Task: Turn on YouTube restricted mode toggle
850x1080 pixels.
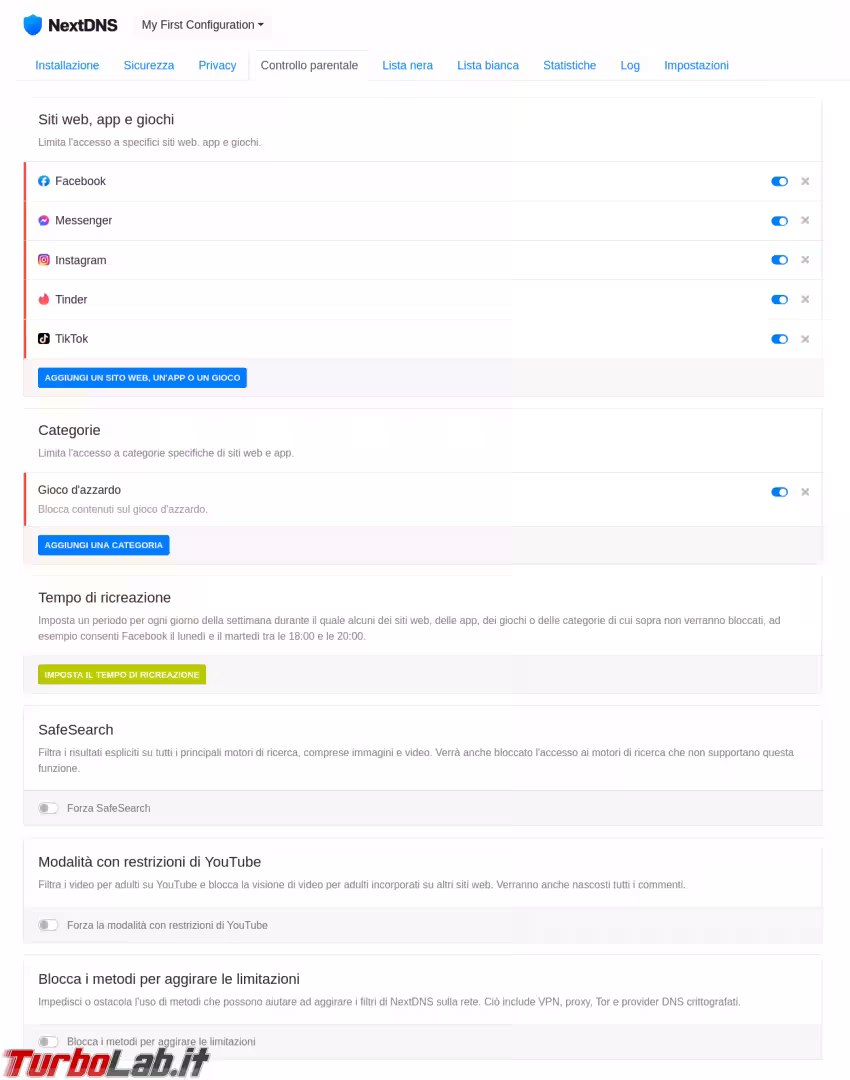Action: (48, 925)
